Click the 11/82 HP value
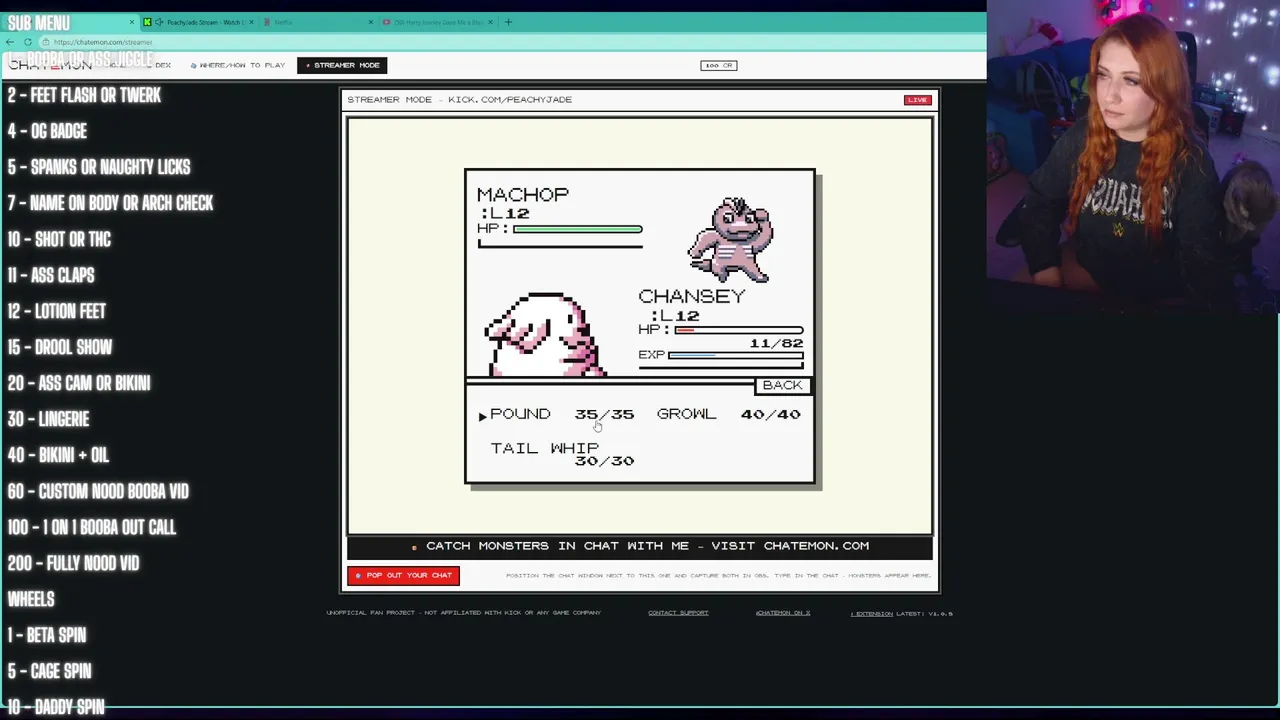Image resolution: width=1280 pixels, height=720 pixels. tap(776, 343)
